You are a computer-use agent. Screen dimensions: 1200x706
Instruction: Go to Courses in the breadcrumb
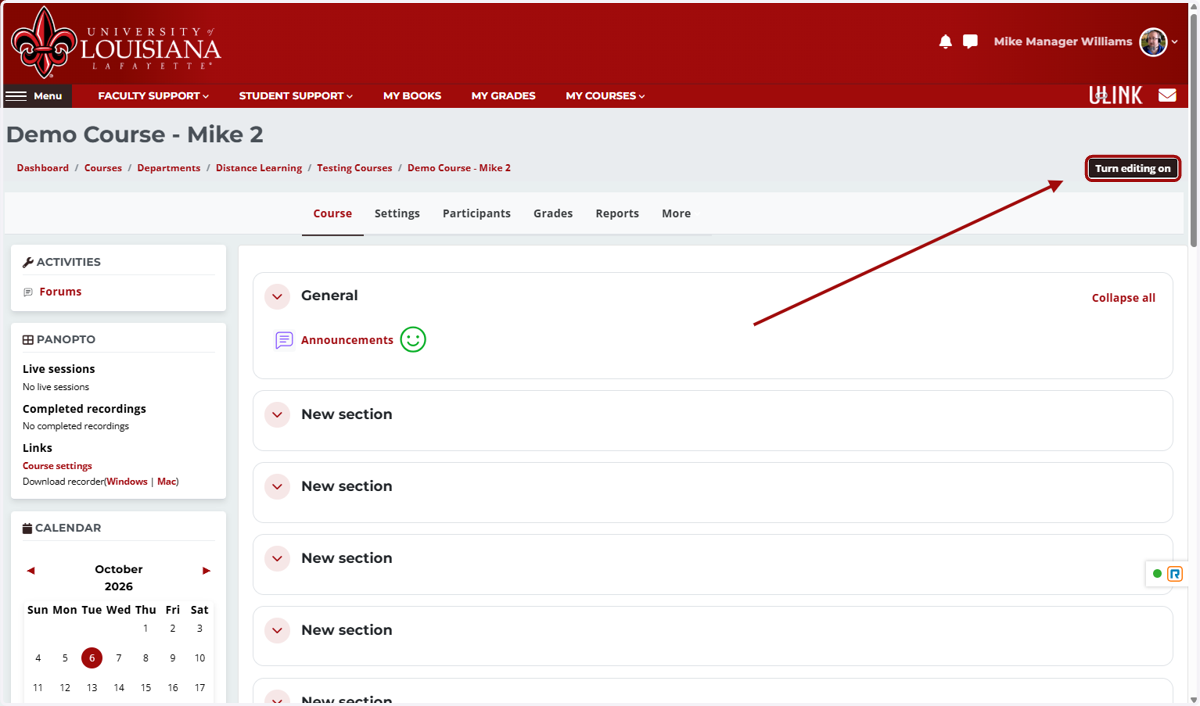click(103, 168)
